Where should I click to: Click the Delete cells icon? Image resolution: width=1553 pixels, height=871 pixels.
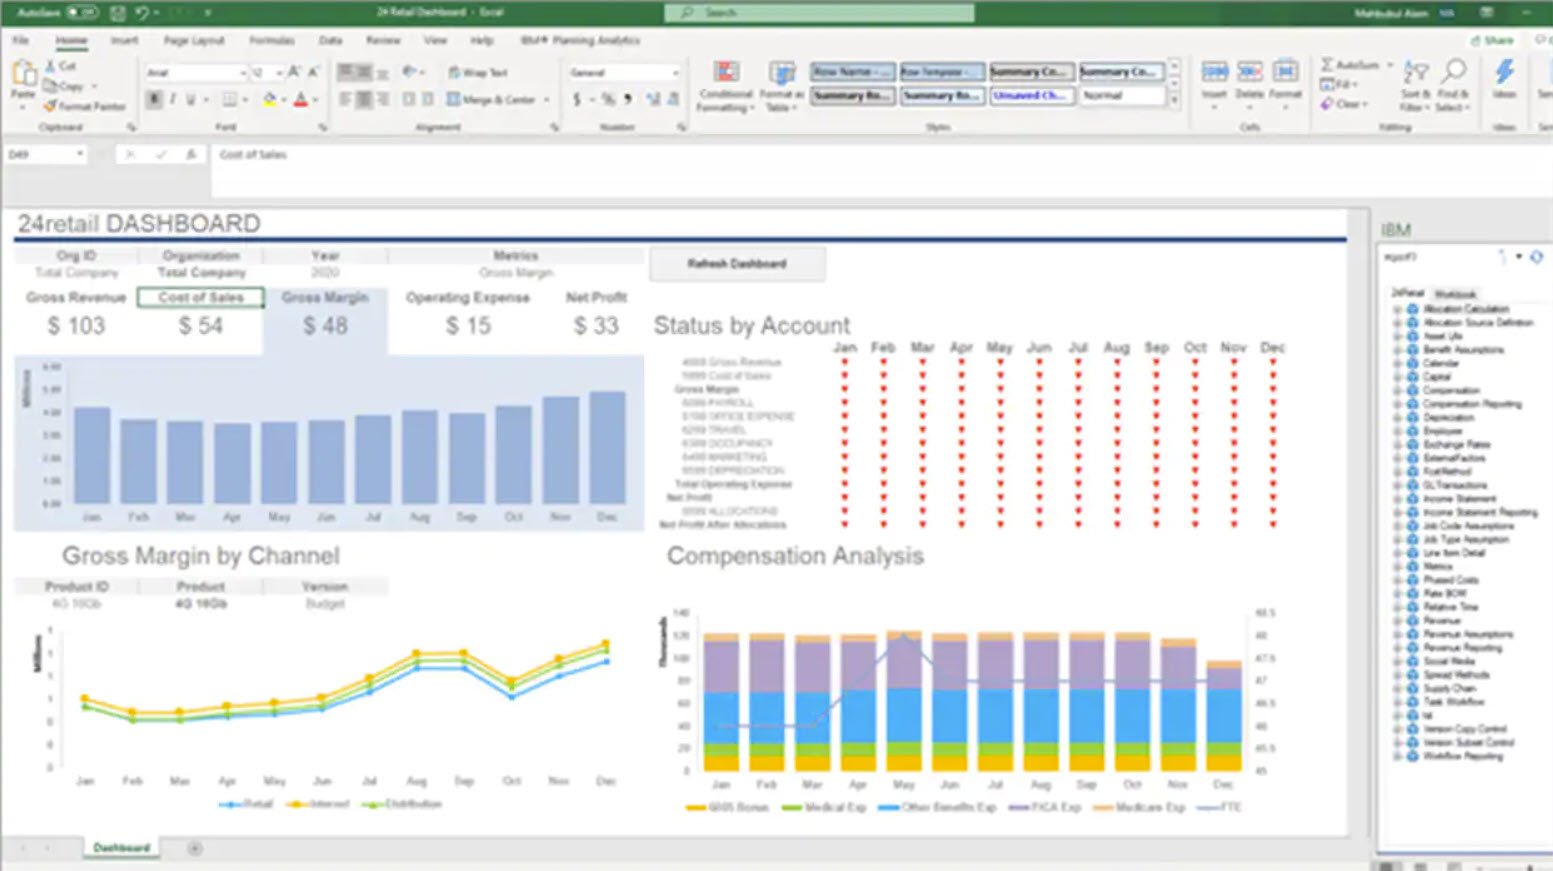pos(1250,72)
